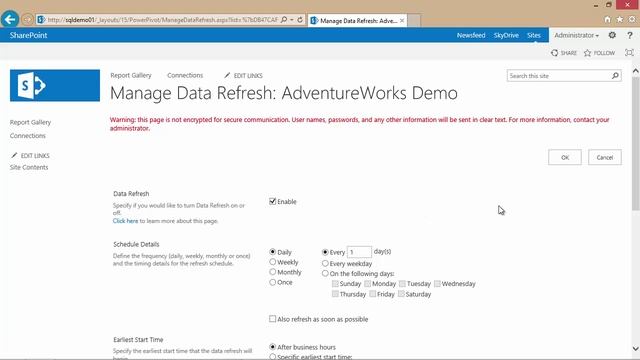This screenshot has height=360, width=640.
Task: Select the Monthly schedule radio button
Action: point(273,272)
